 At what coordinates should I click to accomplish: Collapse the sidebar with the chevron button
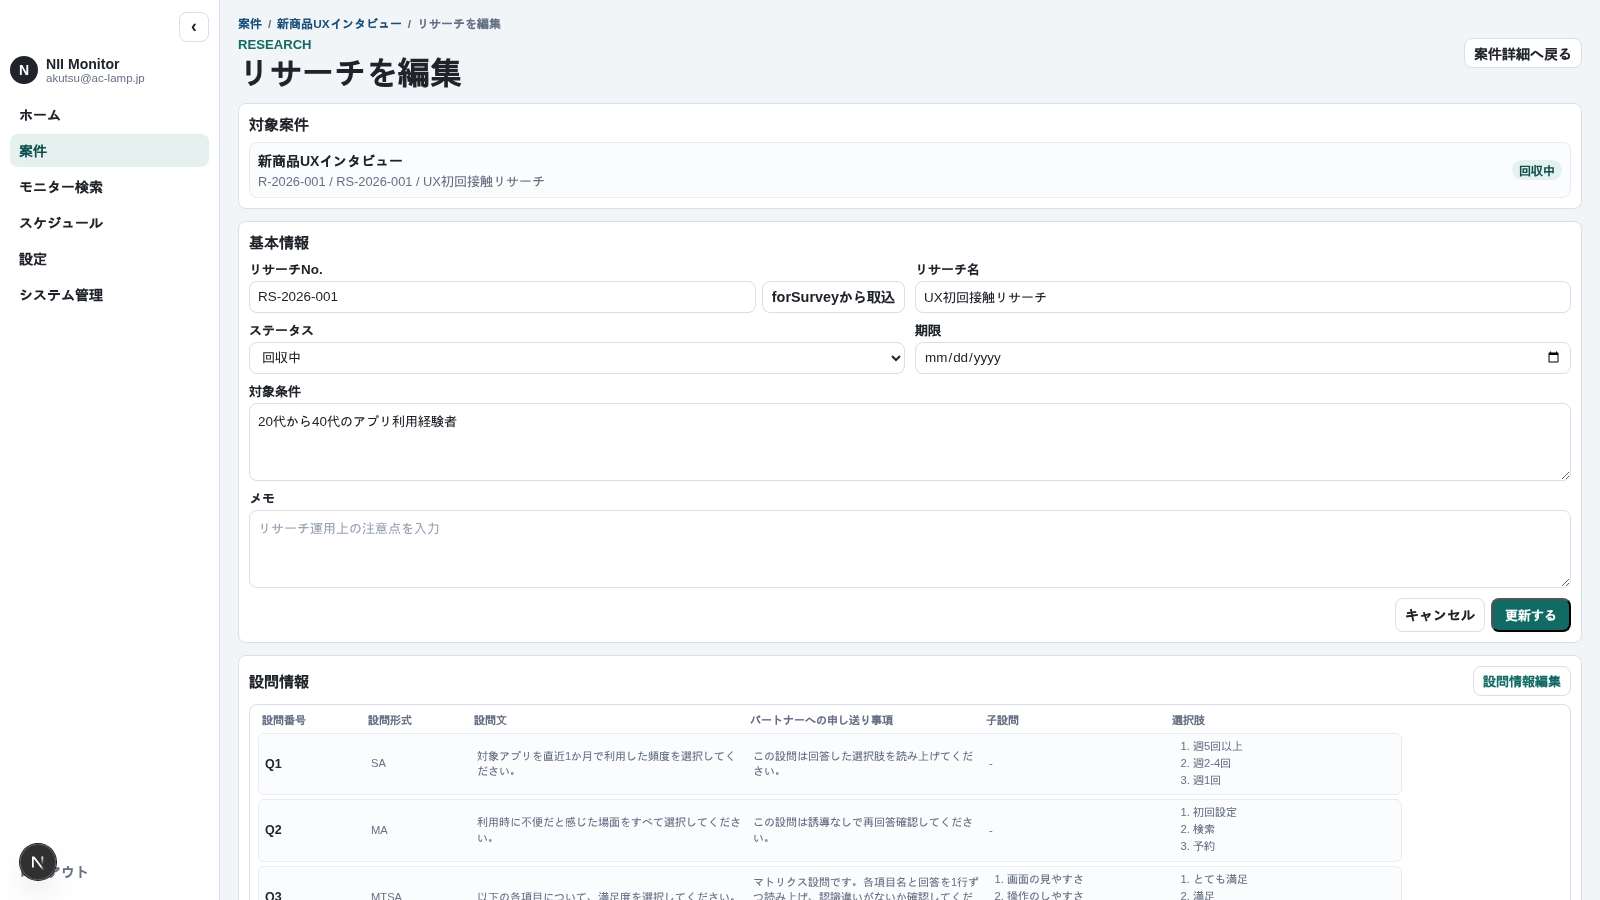(x=194, y=27)
